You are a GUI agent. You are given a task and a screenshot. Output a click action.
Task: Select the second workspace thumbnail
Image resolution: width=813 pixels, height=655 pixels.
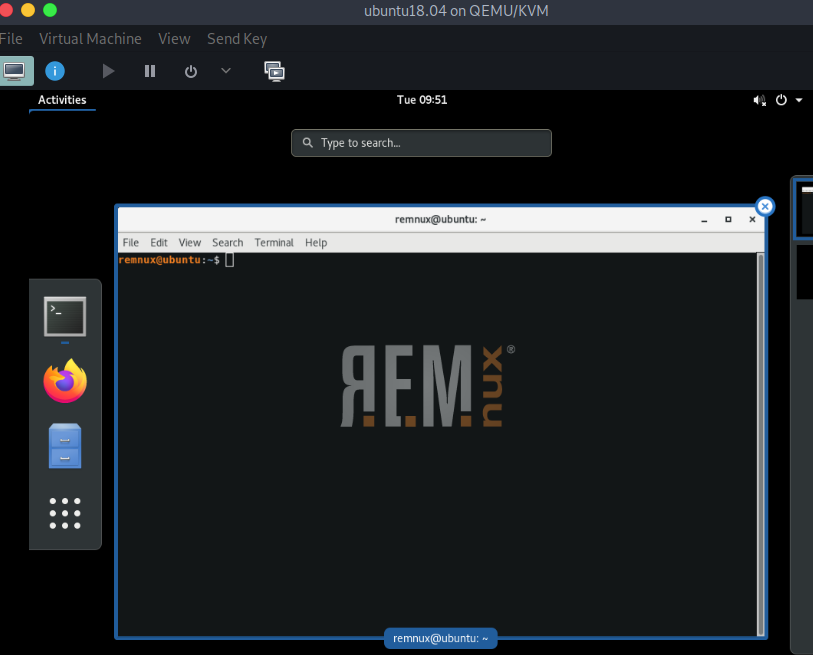point(805,272)
